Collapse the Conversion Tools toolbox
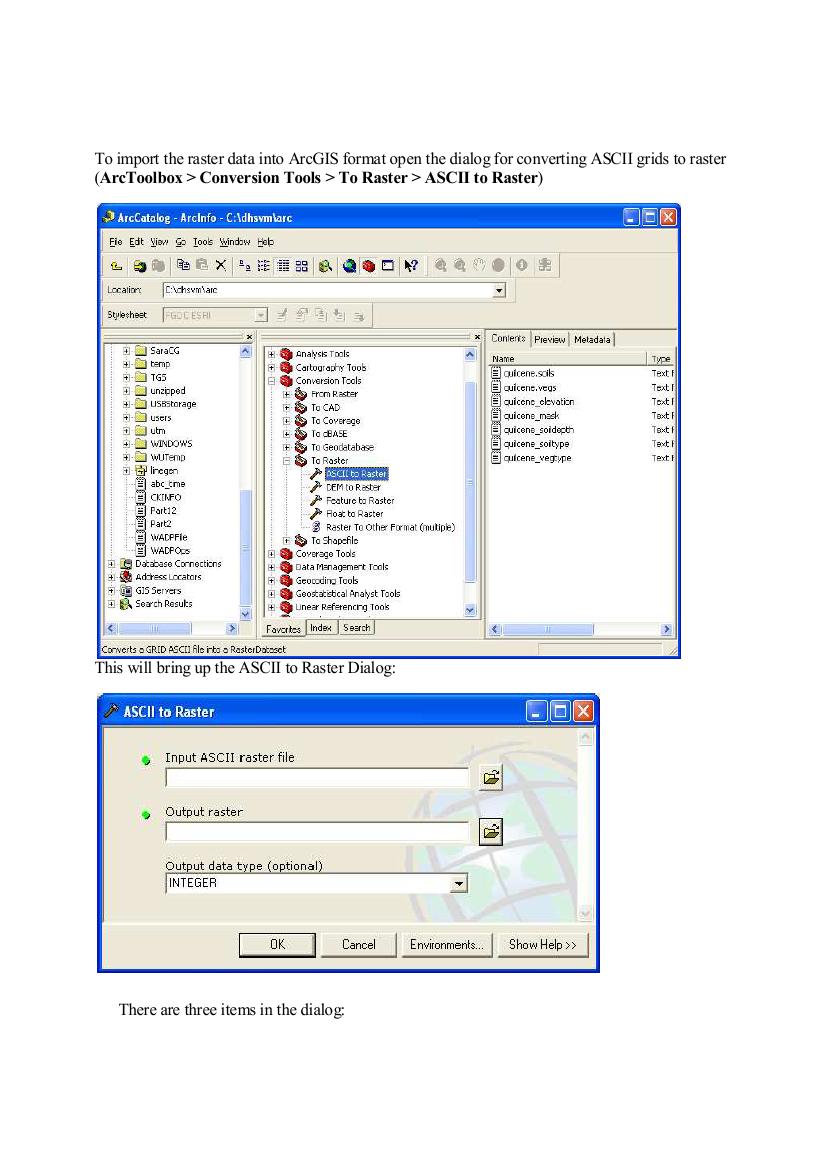This screenshot has width=826, height=1169. [x=271, y=381]
